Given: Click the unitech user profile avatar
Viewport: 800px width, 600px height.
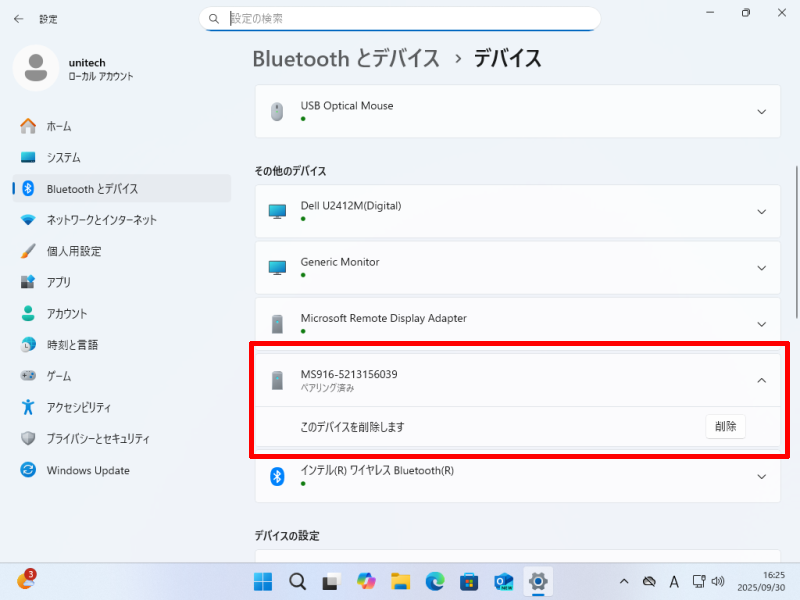Looking at the screenshot, I should [x=36, y=68].
